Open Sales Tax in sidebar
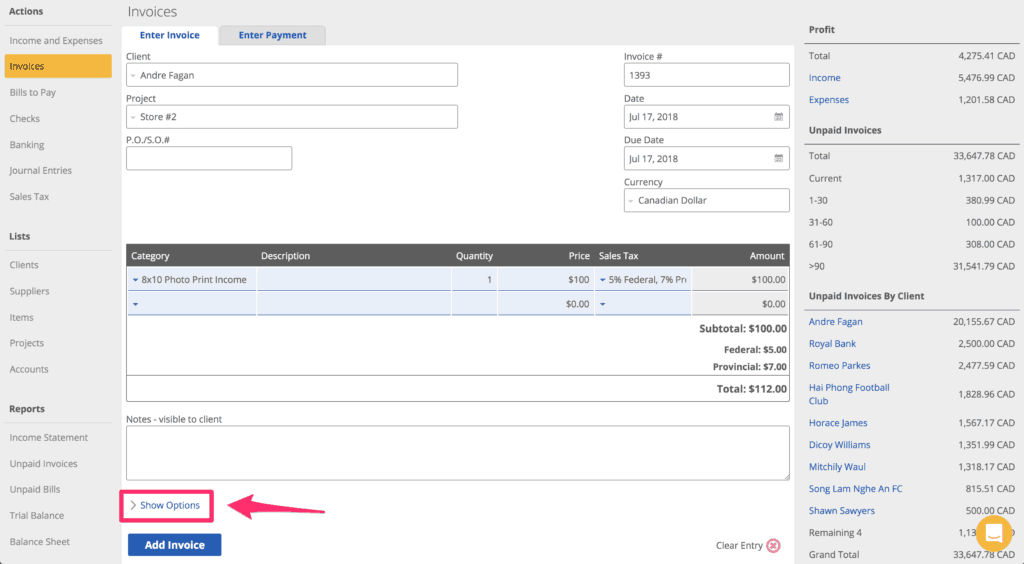The width and height of the screenshot is (1024, 564). click(x=29, y=196)
